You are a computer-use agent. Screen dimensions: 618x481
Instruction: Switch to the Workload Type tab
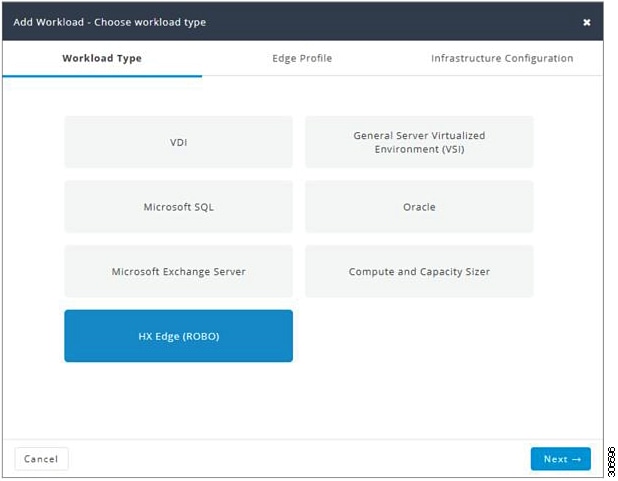[102, 58]
